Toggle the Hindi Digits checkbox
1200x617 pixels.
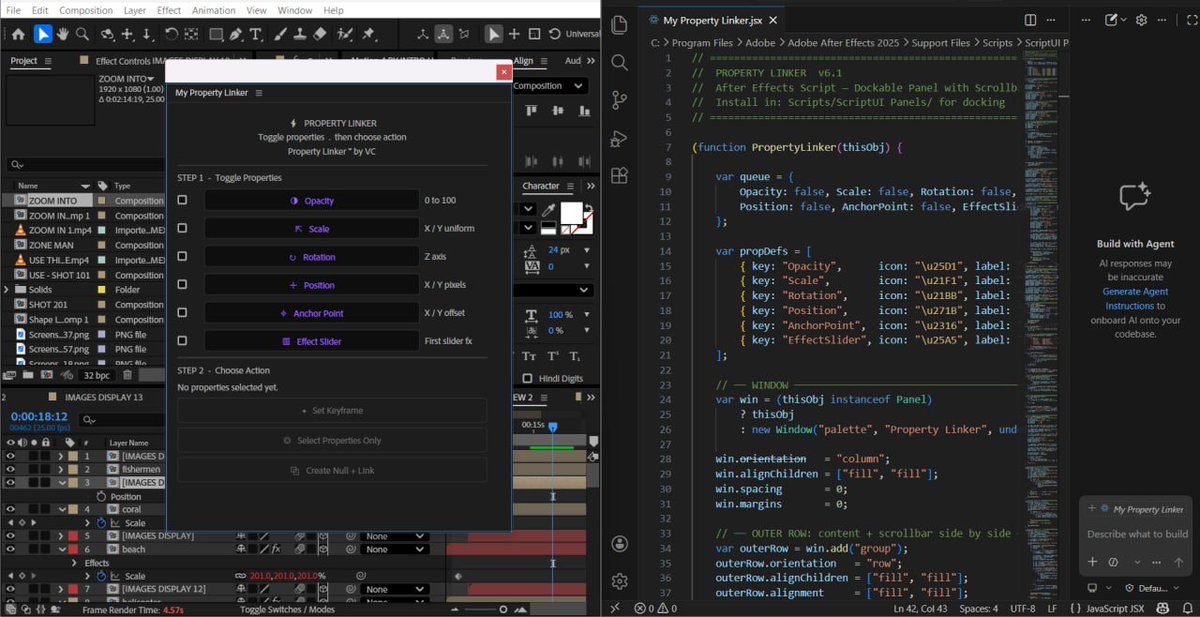tap(528, 379)
